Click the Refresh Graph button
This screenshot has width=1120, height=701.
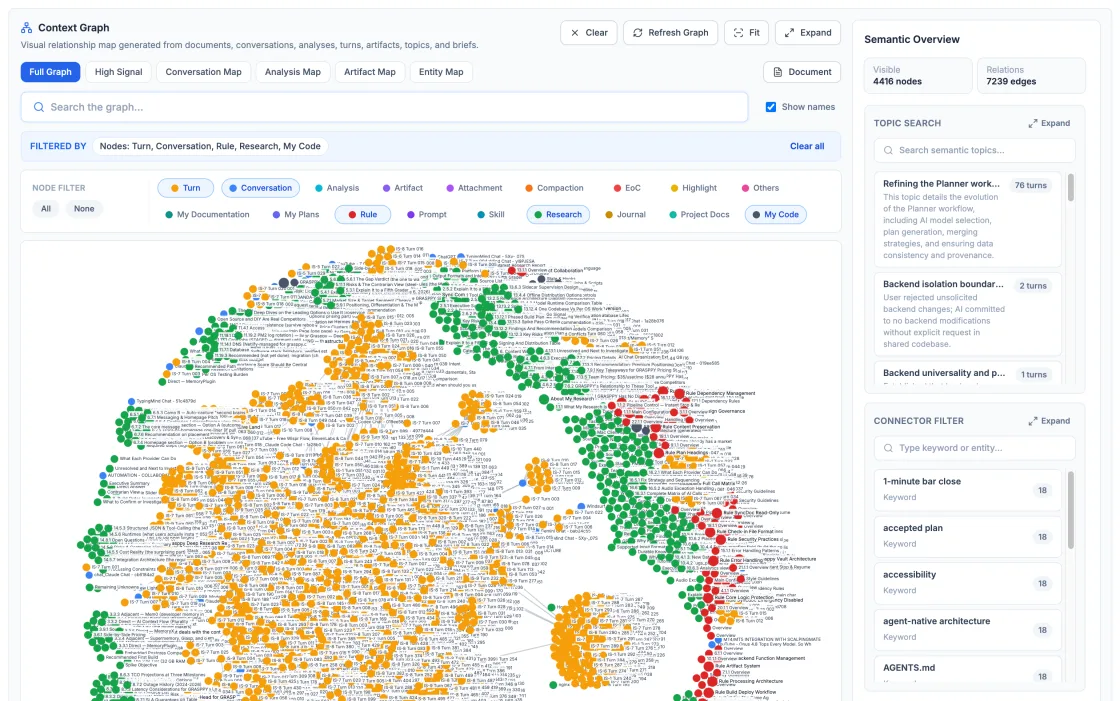670,33
